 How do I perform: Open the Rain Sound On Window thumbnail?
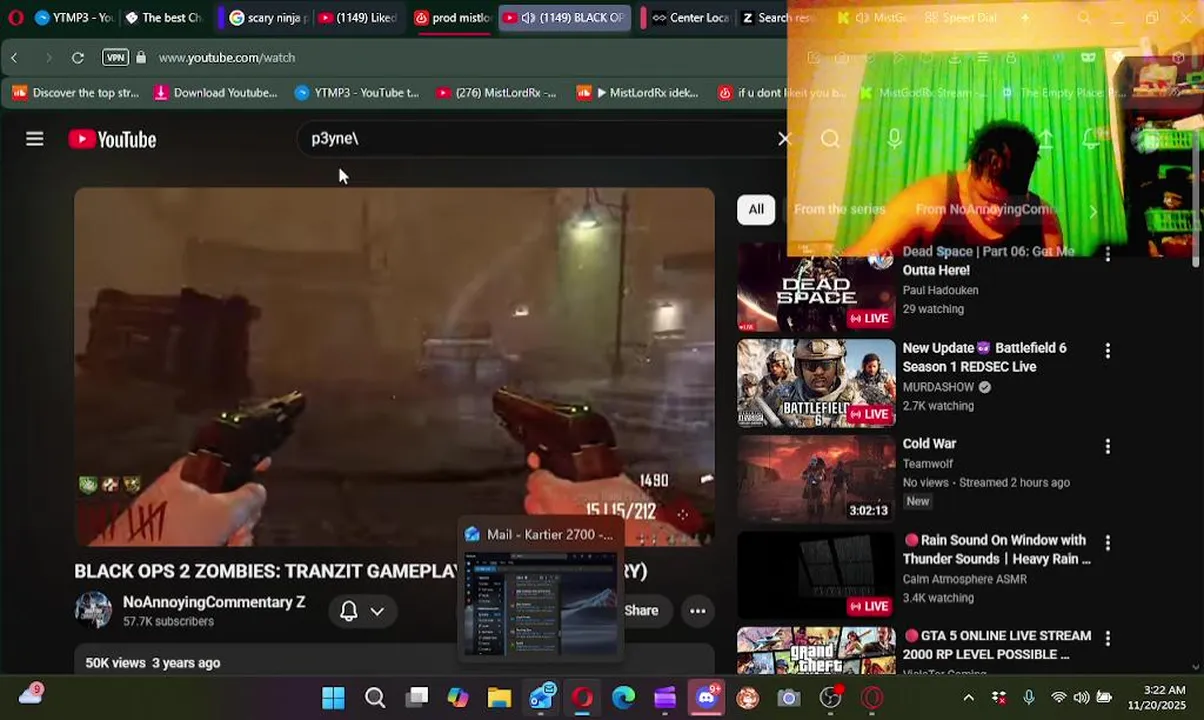click(816, 575)
